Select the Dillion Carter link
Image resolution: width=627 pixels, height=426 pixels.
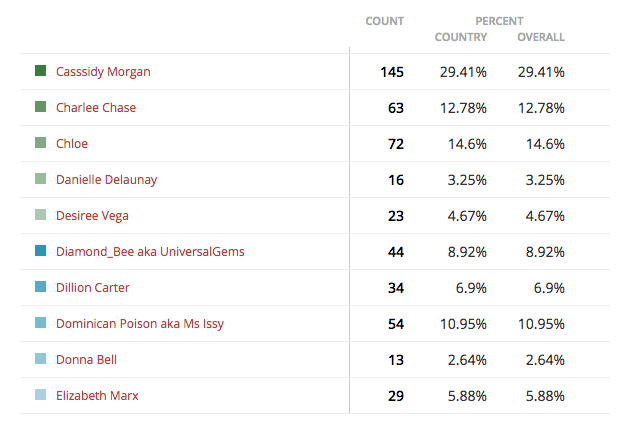[93, 288]
